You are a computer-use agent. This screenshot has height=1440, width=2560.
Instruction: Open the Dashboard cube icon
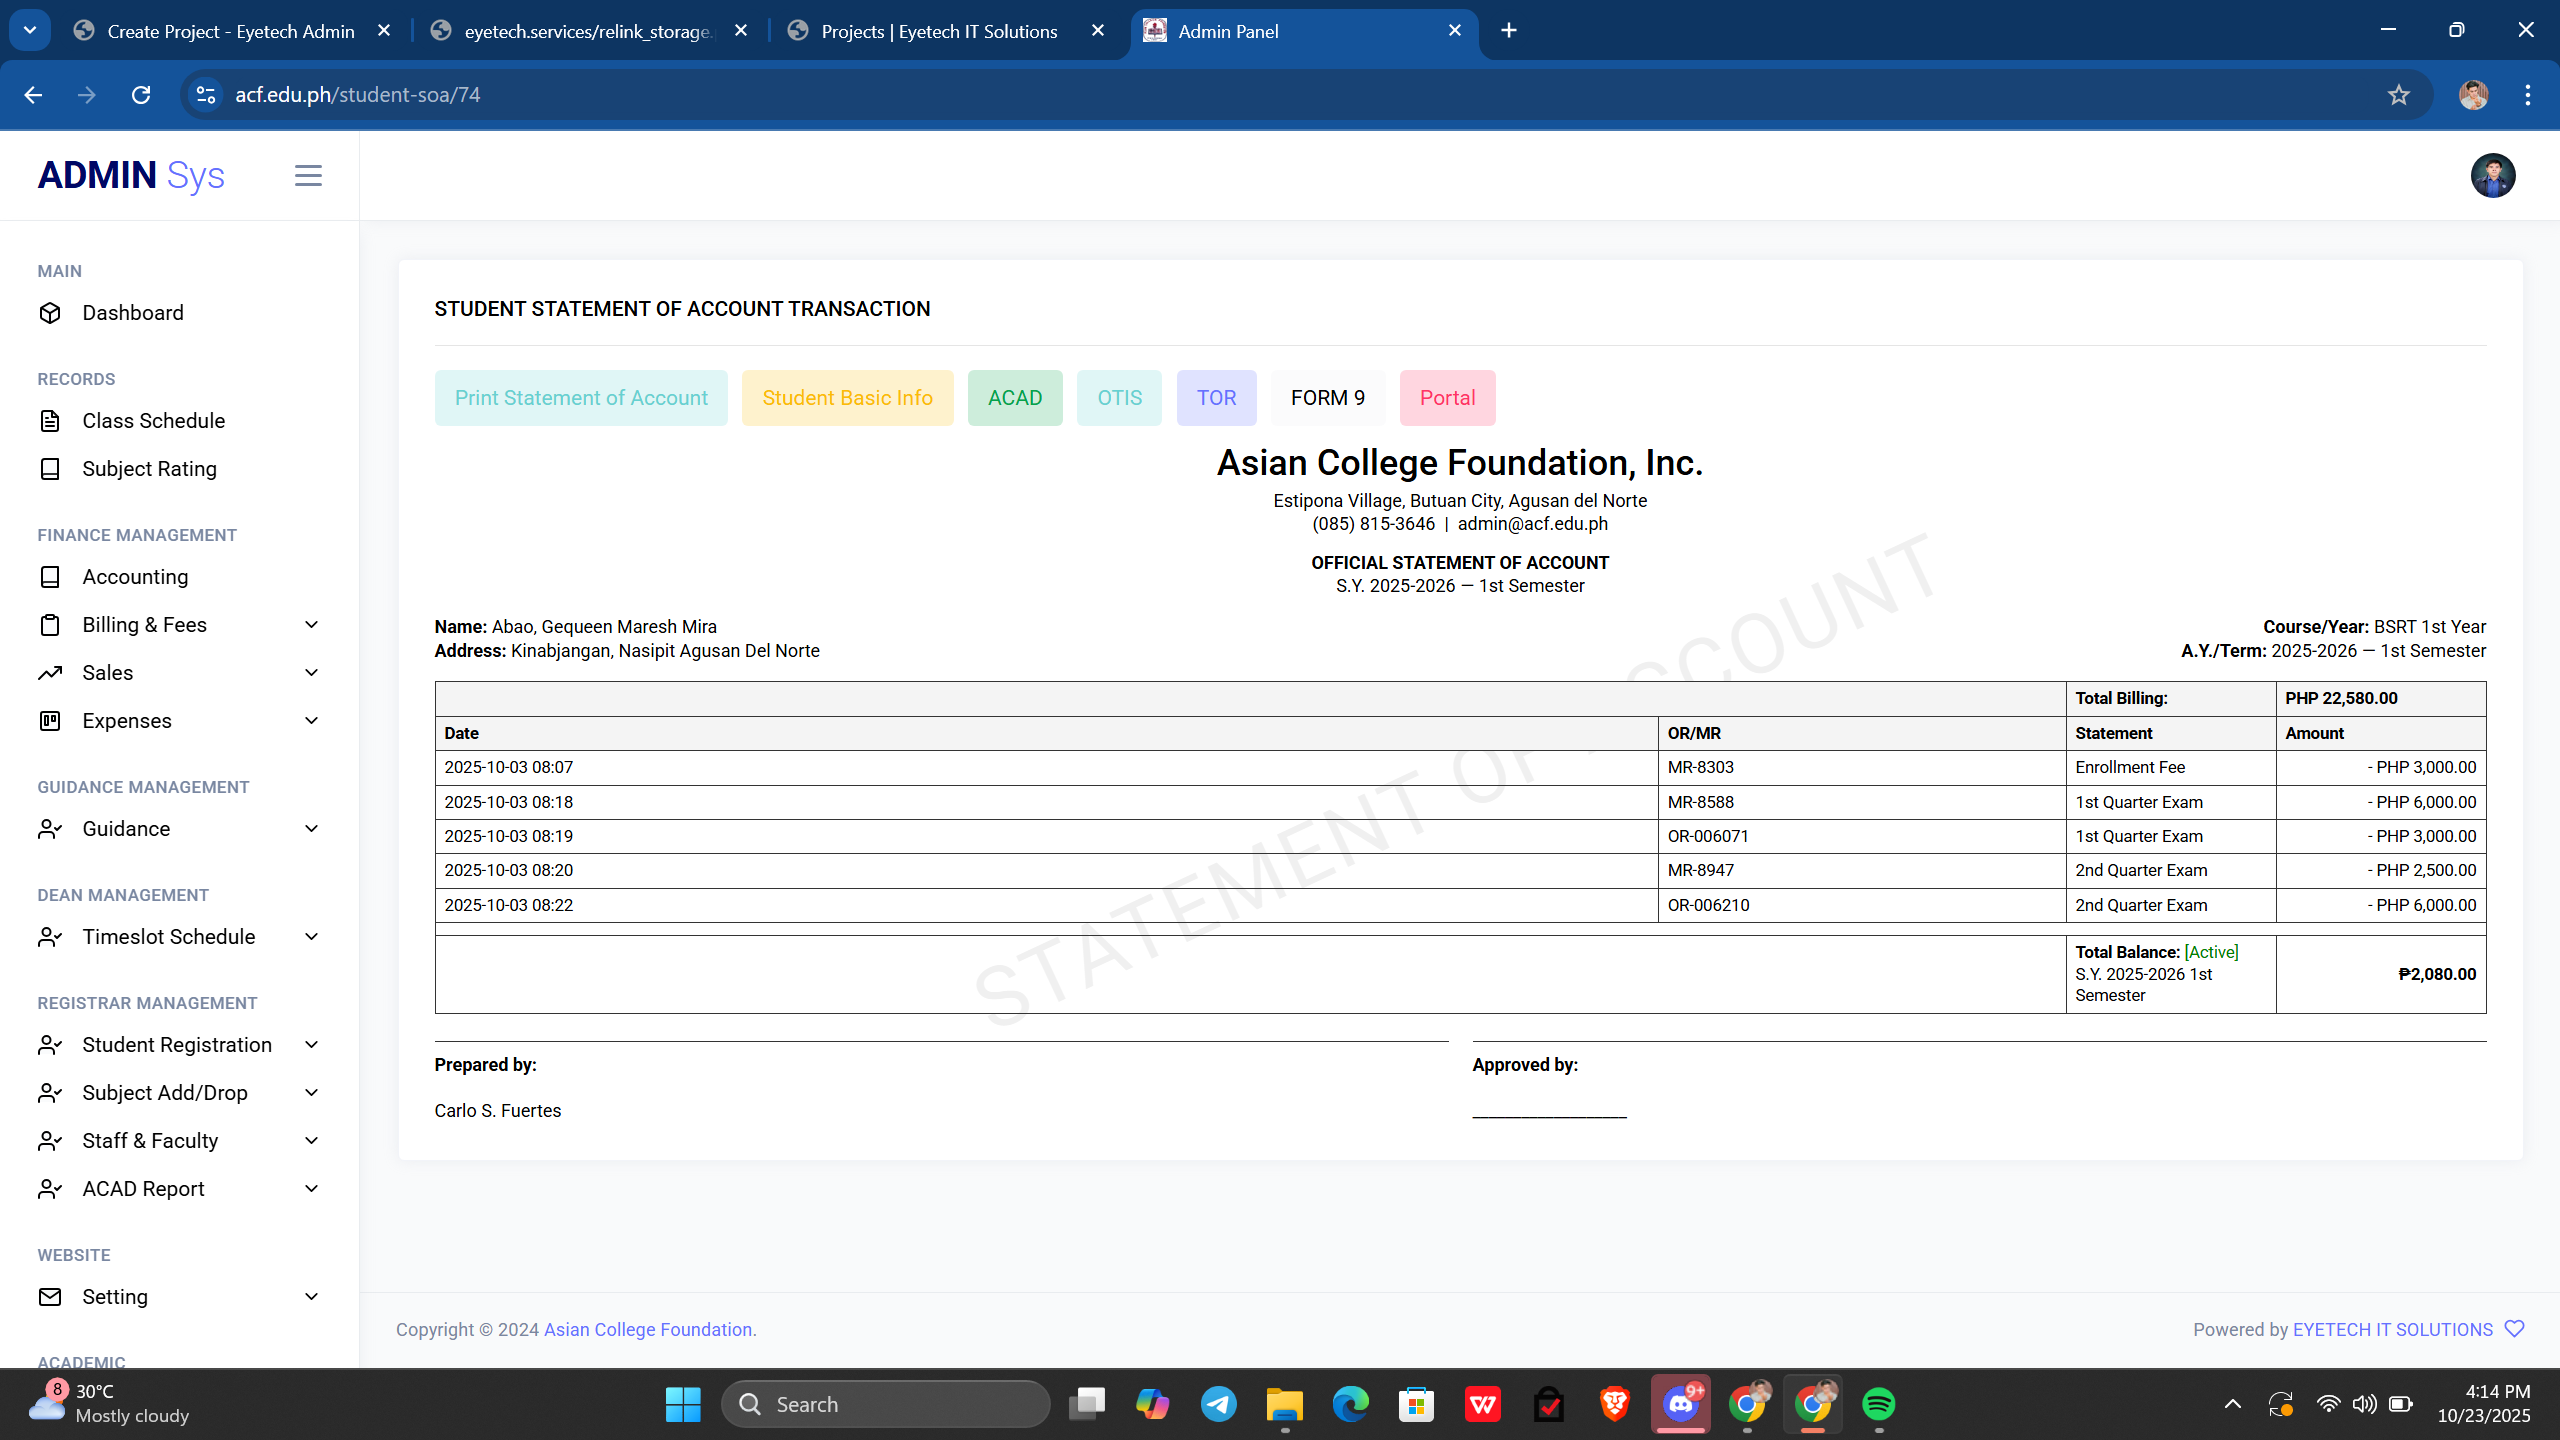pos(50,313)
